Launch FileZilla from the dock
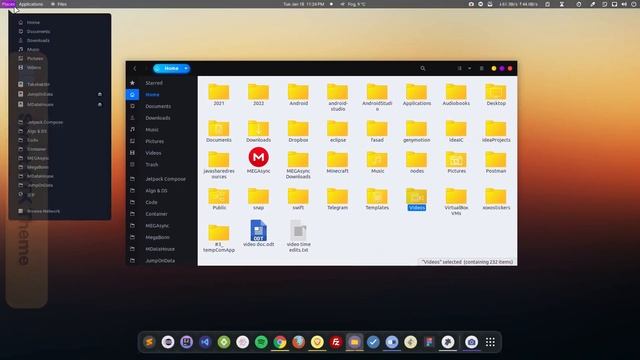Viewport: 640px width, 360px height. click(x=336, y=342)
